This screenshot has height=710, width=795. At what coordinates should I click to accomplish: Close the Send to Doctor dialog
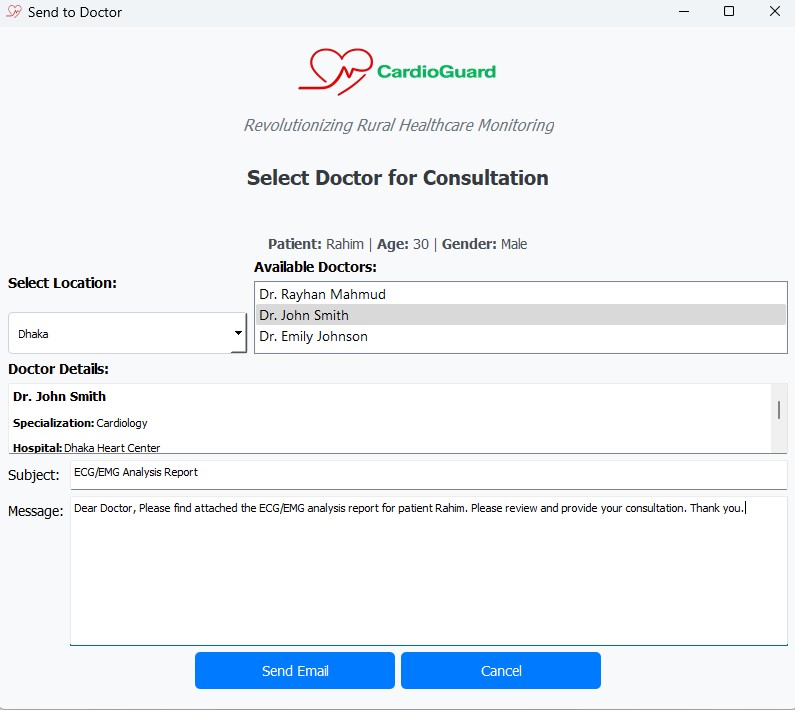point(775,12)
